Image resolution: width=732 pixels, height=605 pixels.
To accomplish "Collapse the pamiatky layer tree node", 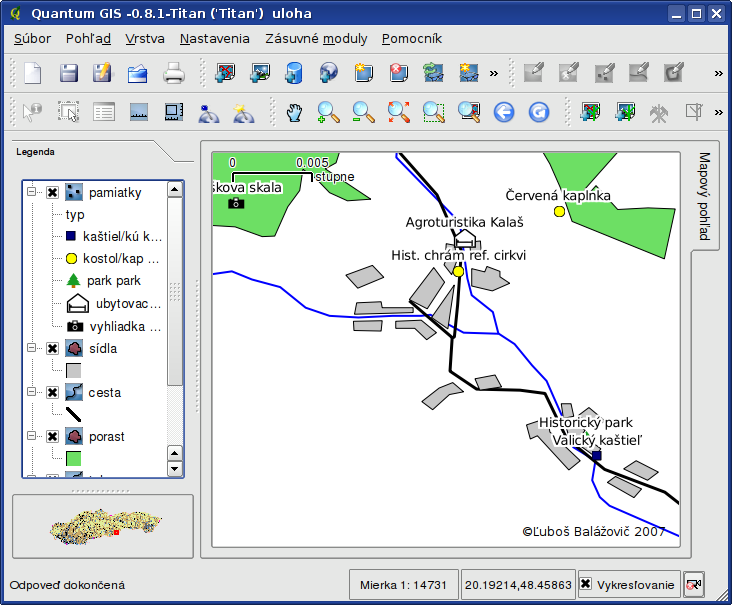I will pos(31,192).
